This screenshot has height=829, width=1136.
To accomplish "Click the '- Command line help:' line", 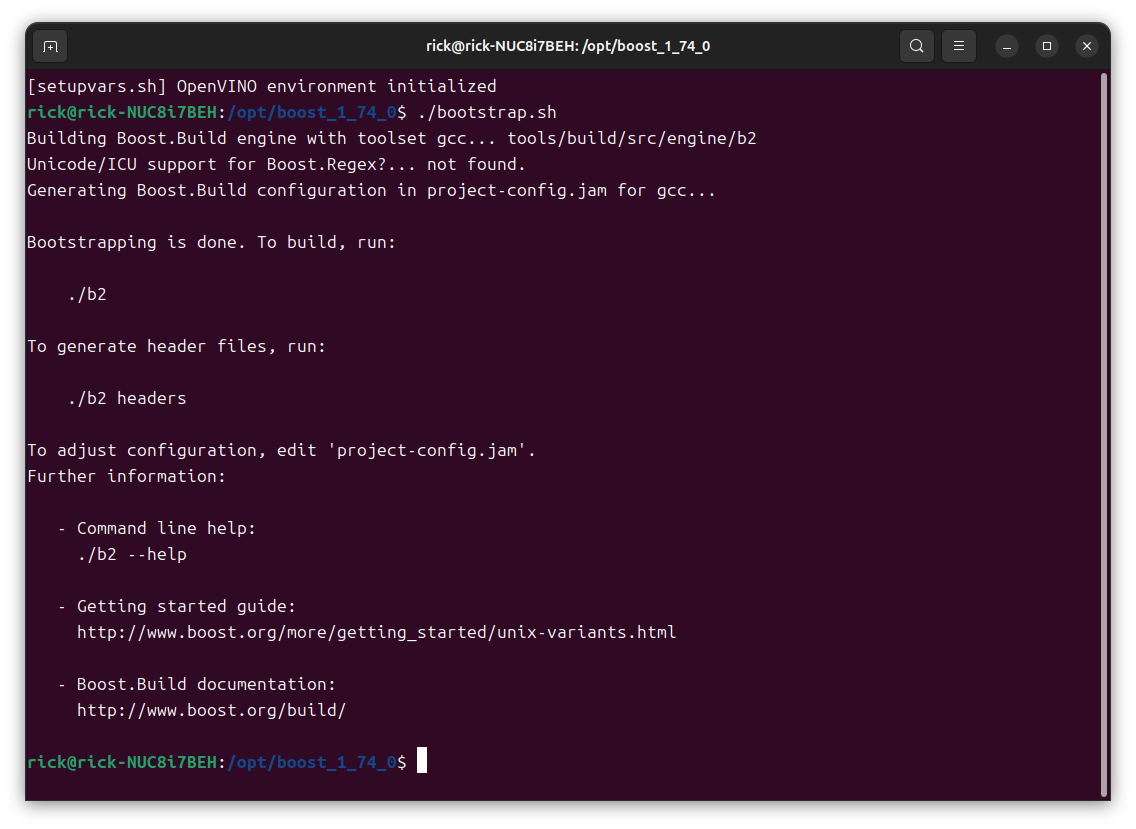I will point(156,529).
